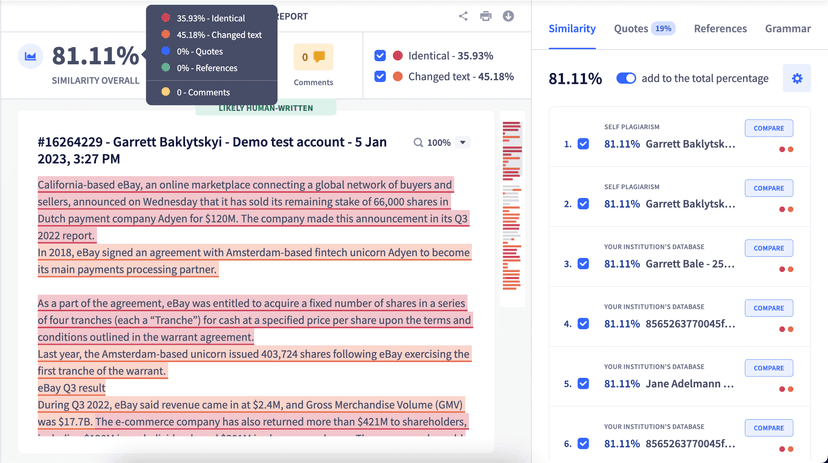
Task: Open similarity settings gear icon
Action: tap(797, 78)
